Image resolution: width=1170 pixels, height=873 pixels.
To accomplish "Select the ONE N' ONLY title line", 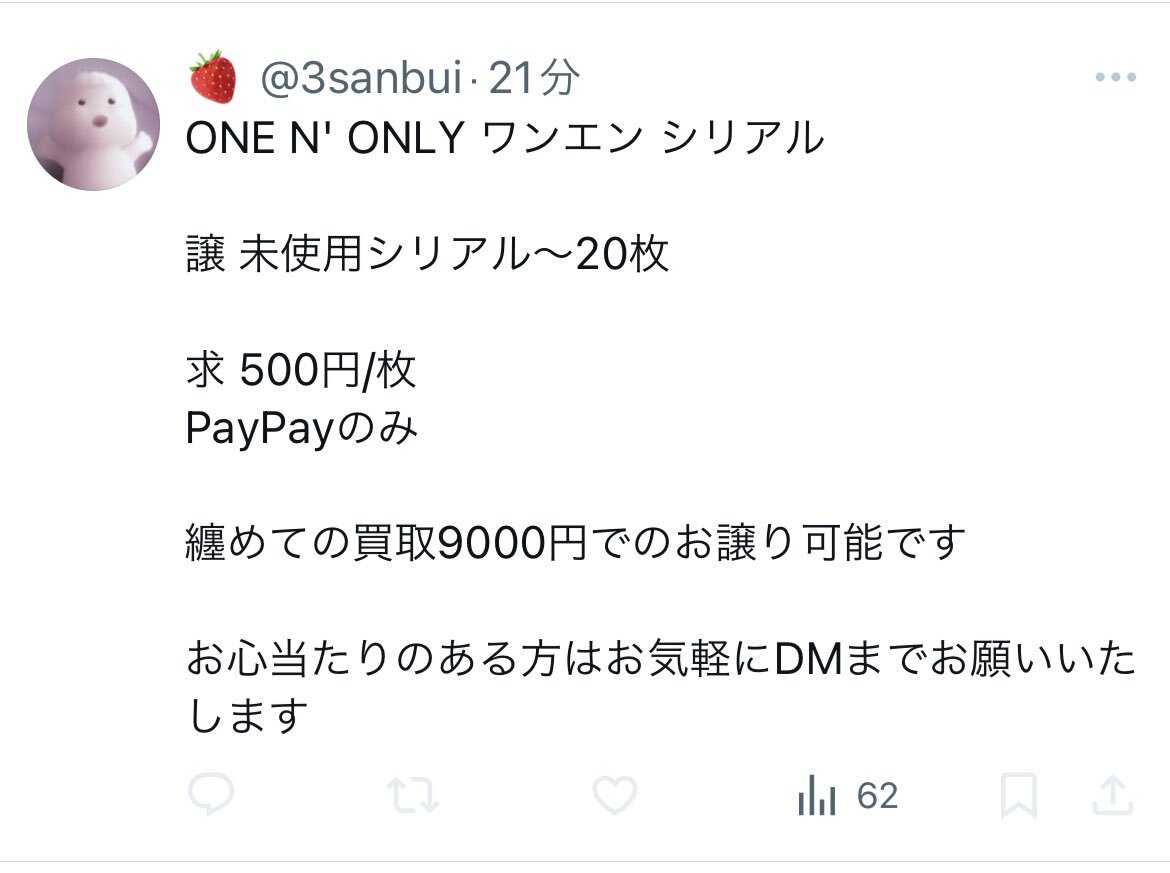I will point(505,139).
